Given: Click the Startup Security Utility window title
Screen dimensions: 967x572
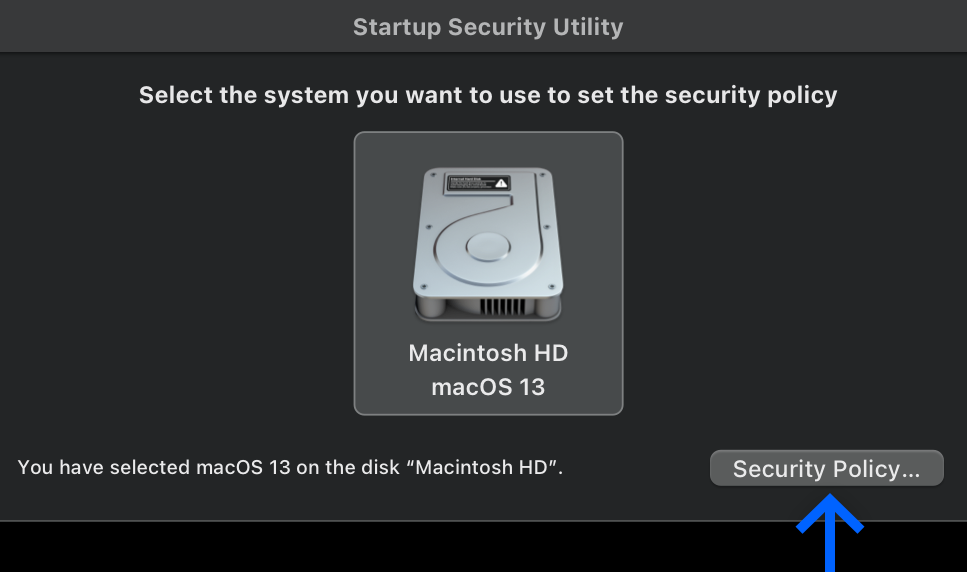Looking at the screenshot, I should [x=488, y=27].
